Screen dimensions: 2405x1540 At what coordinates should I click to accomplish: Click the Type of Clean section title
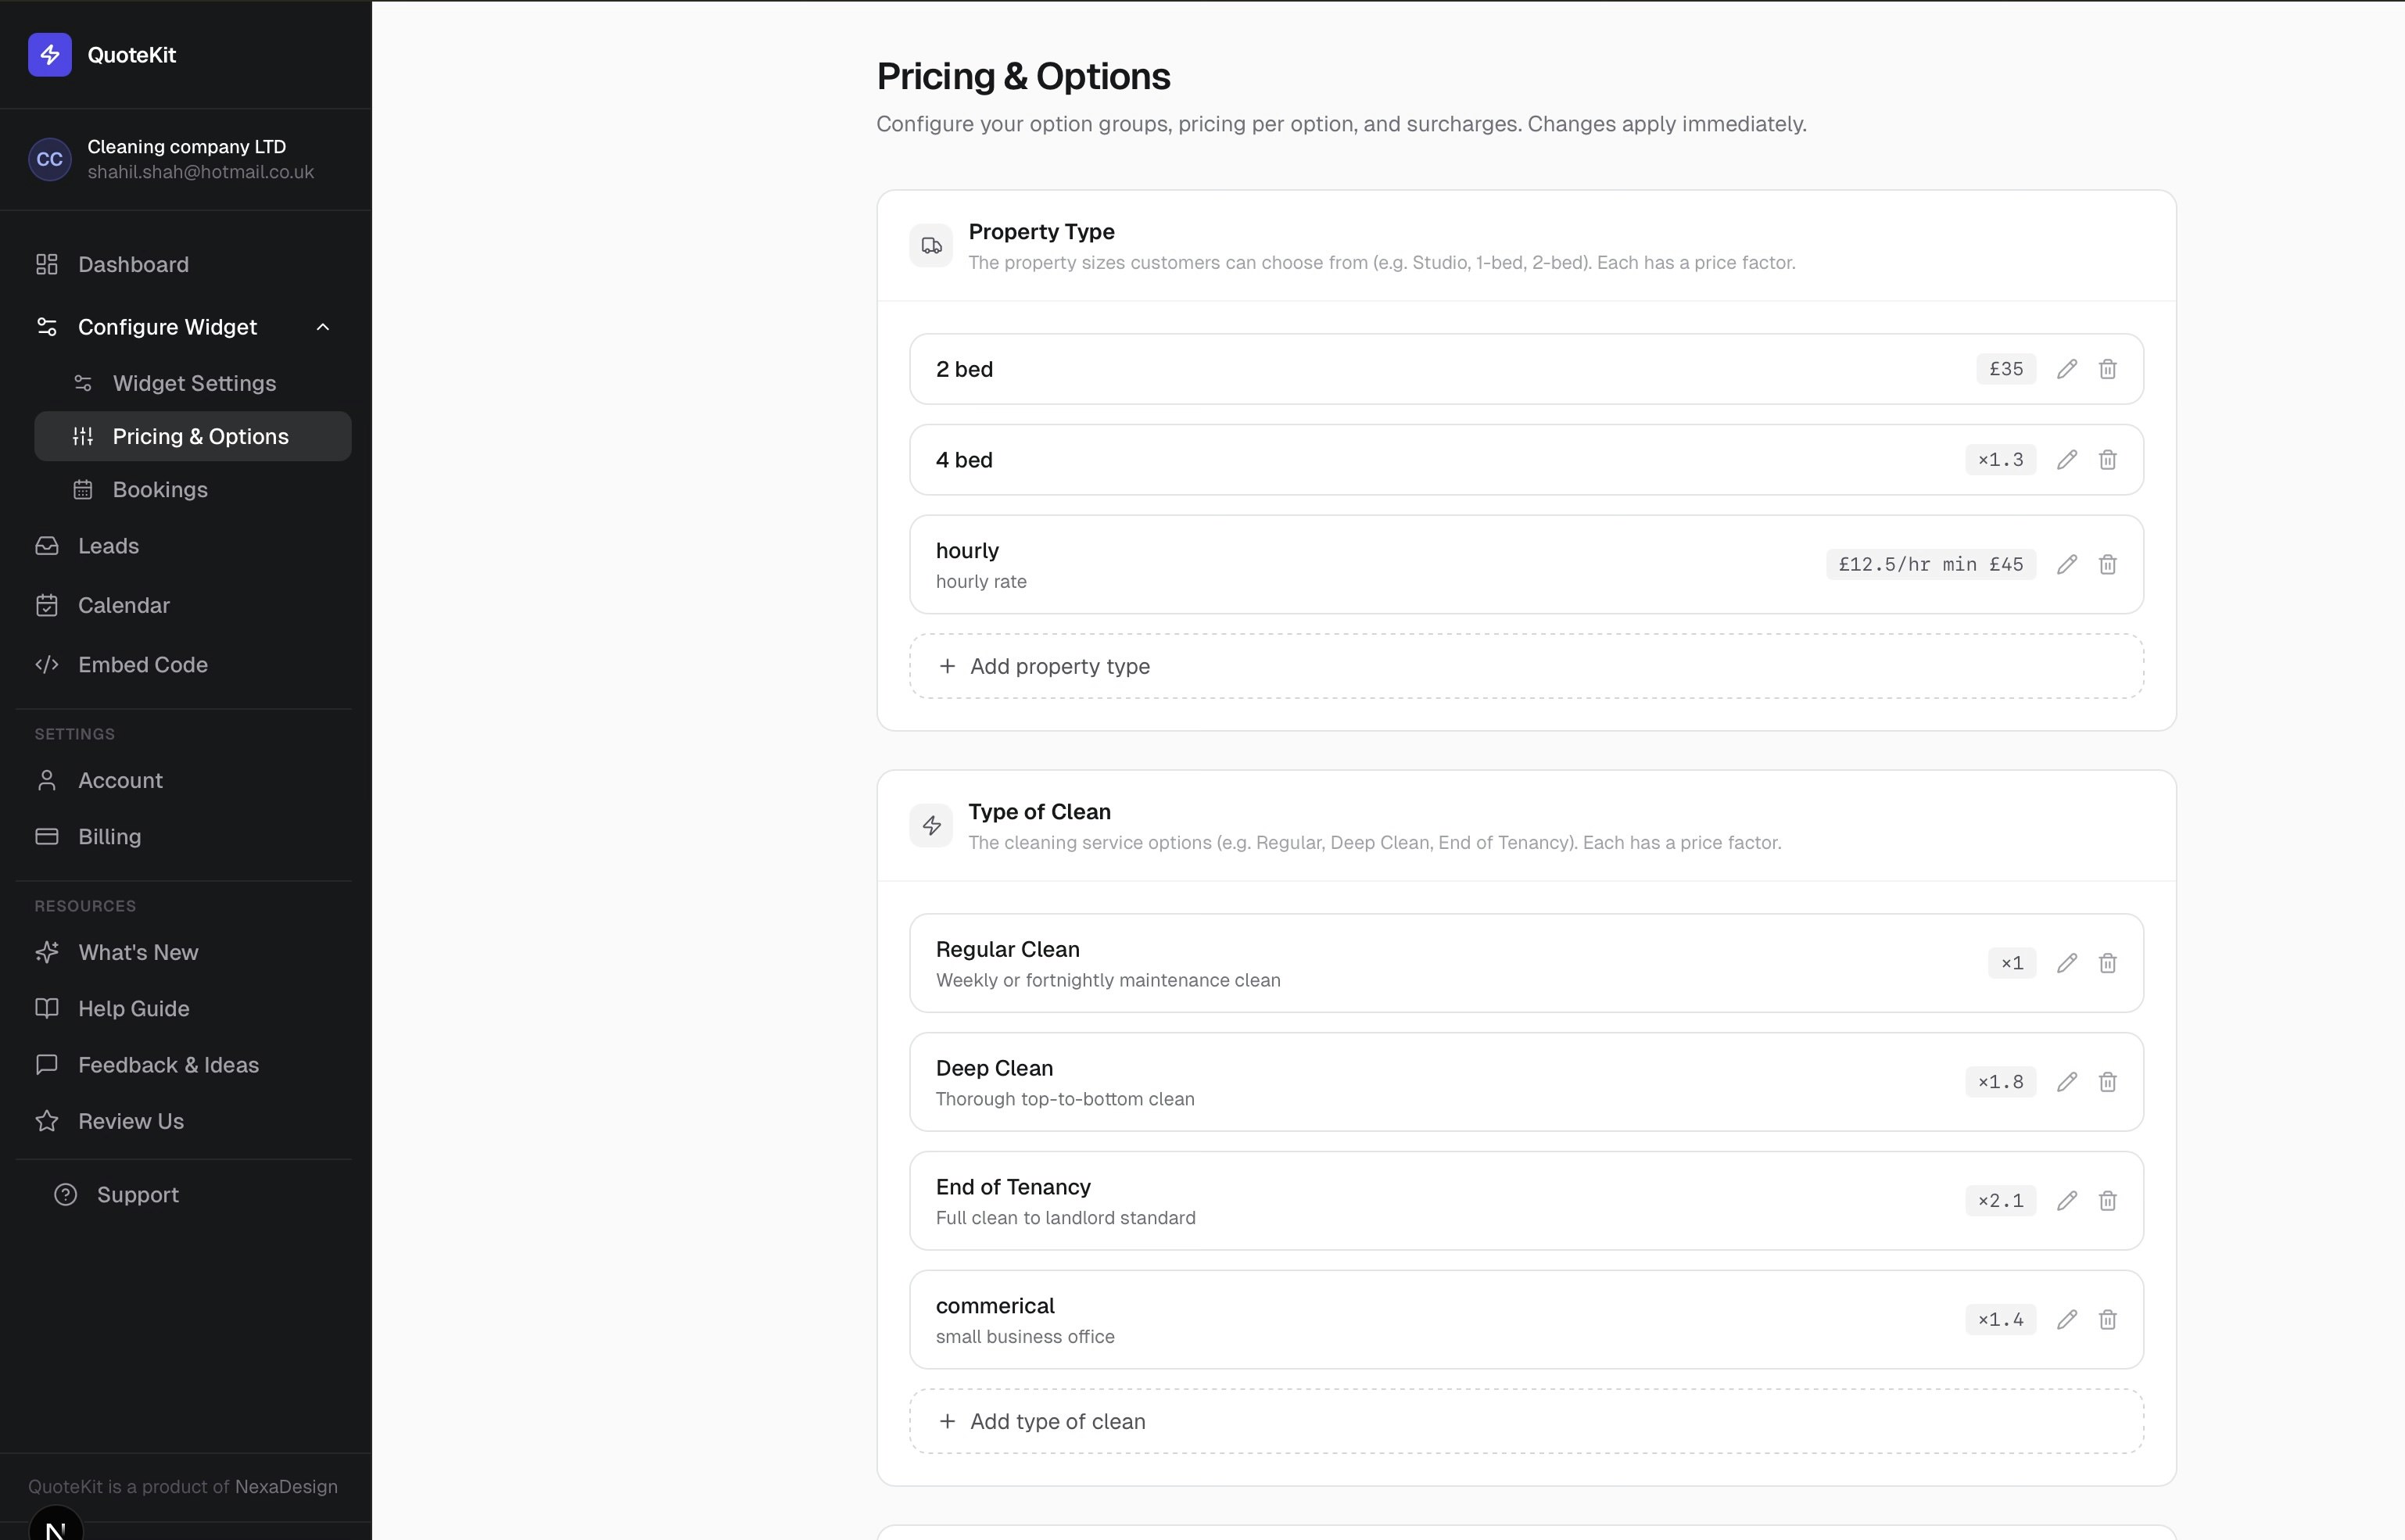pyautogui.click(x=1039, y=812)
